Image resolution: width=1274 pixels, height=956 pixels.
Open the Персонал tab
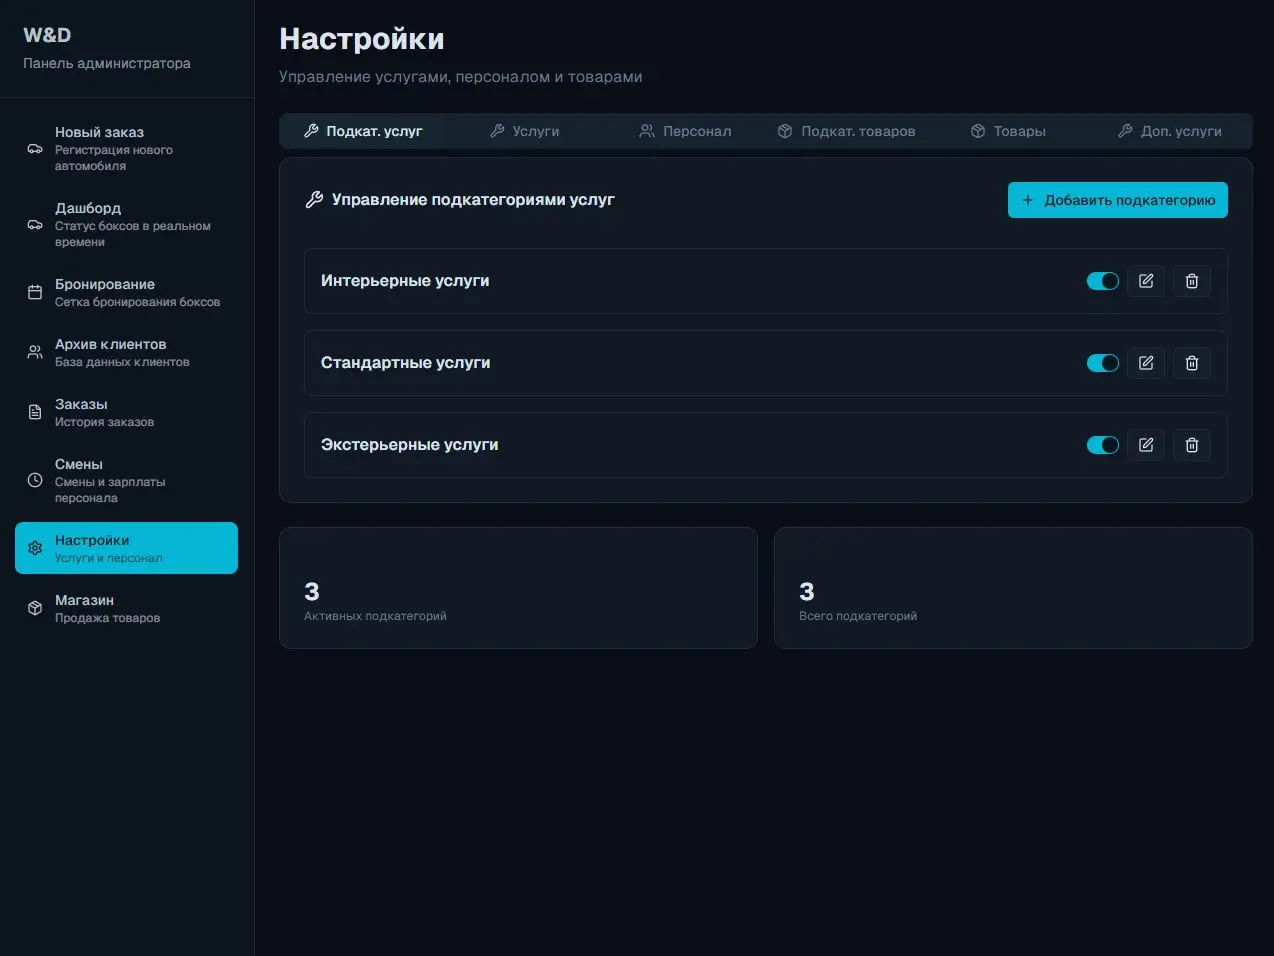click(x=686, y=131)
